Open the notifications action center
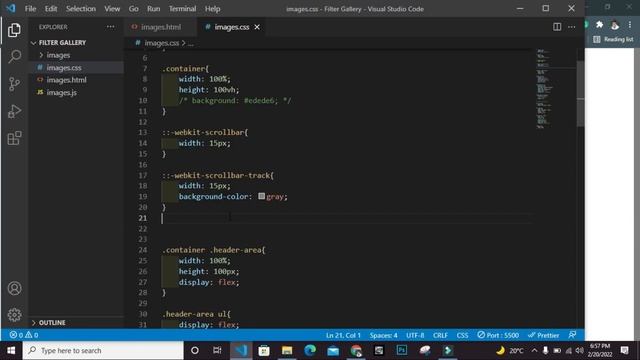The width and height of the screenshot is (640, 360). pyautogui.click(x=624, y=350)
